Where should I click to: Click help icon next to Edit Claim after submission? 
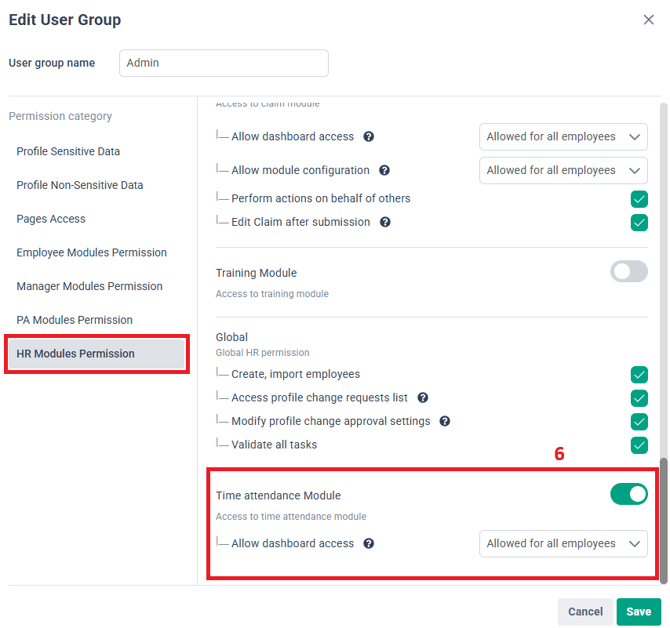pyautogui.click(x=385, y=222)
